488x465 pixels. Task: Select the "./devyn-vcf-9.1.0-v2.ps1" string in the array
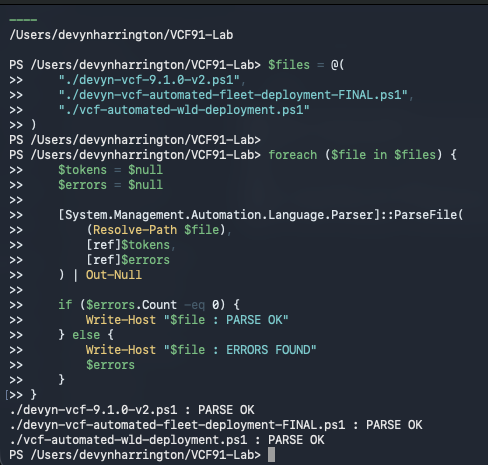click(149, 80)
